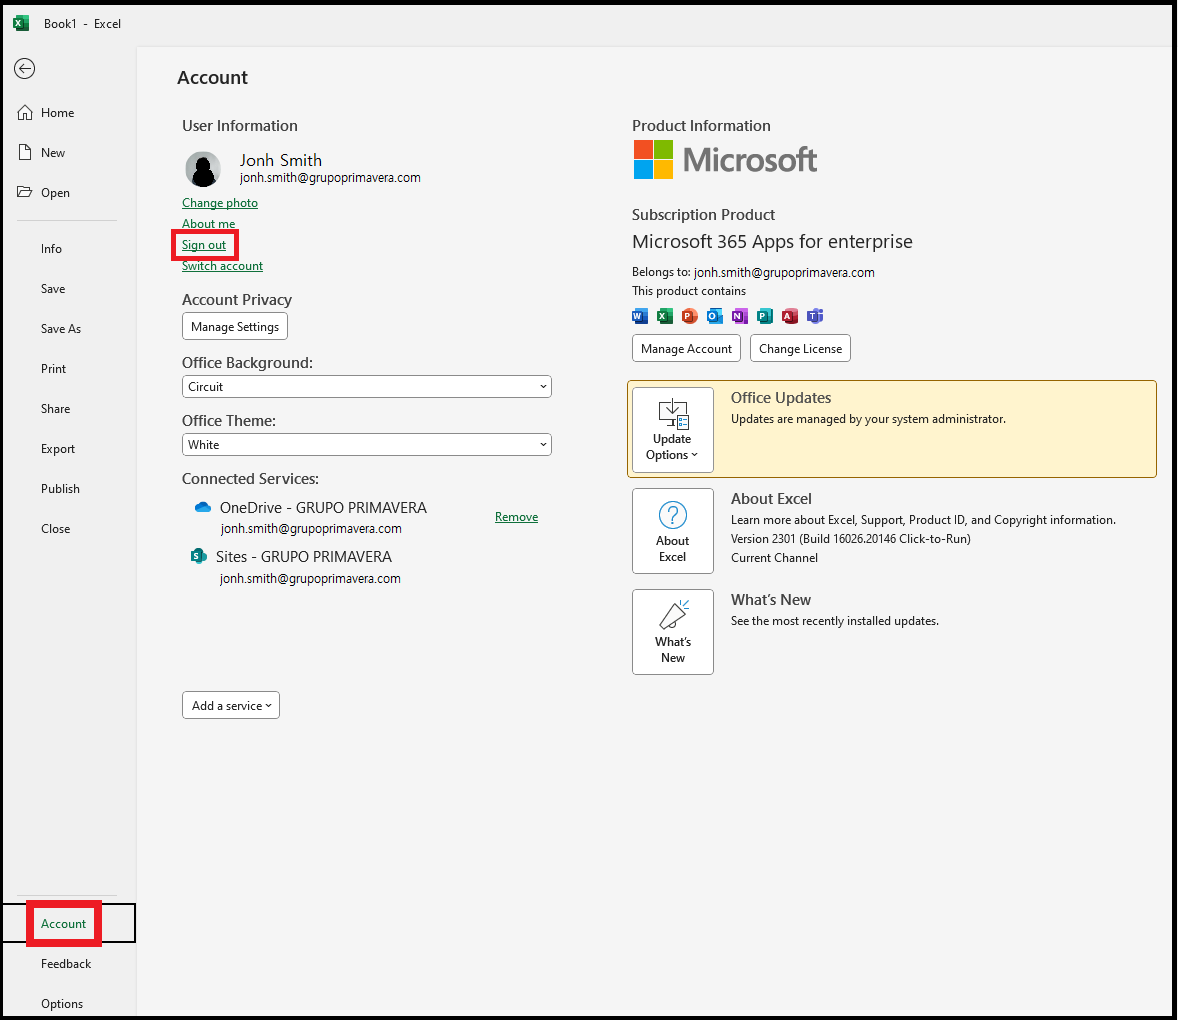
Task: Click the OneNote app icon
Action: pos(739,316)
